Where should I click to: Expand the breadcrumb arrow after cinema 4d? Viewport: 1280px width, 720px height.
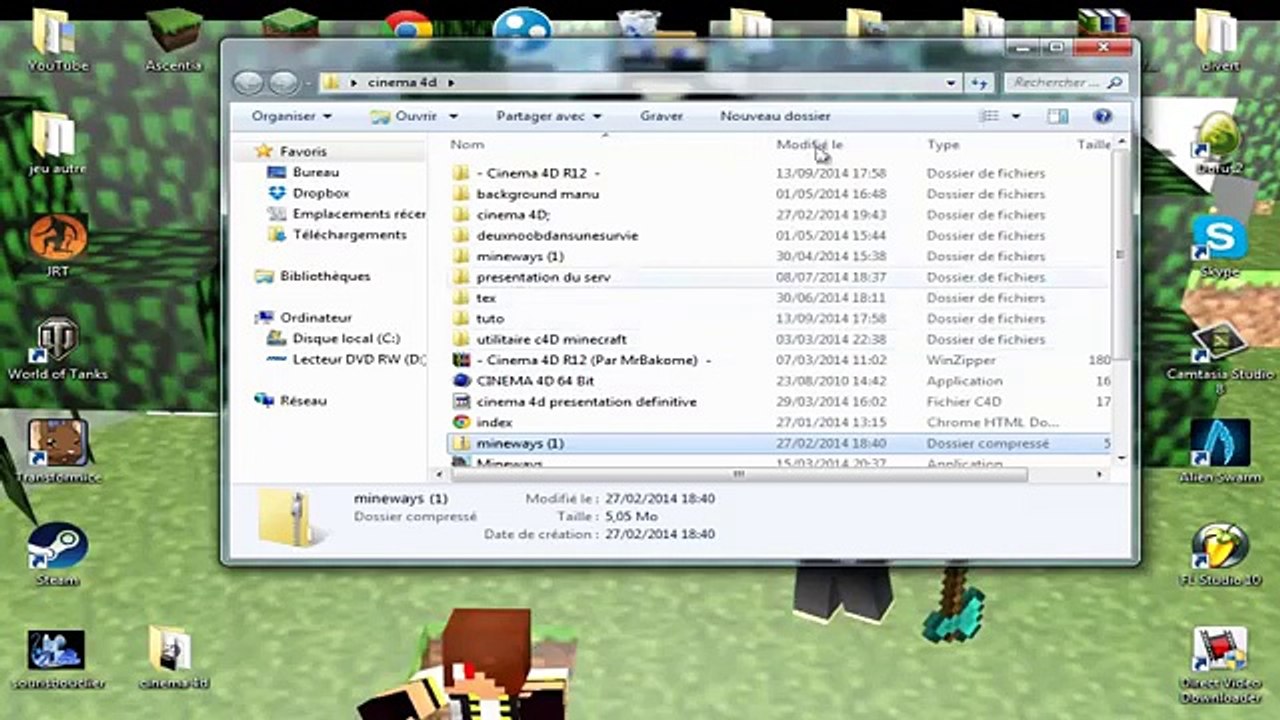(x=451, y=83)
